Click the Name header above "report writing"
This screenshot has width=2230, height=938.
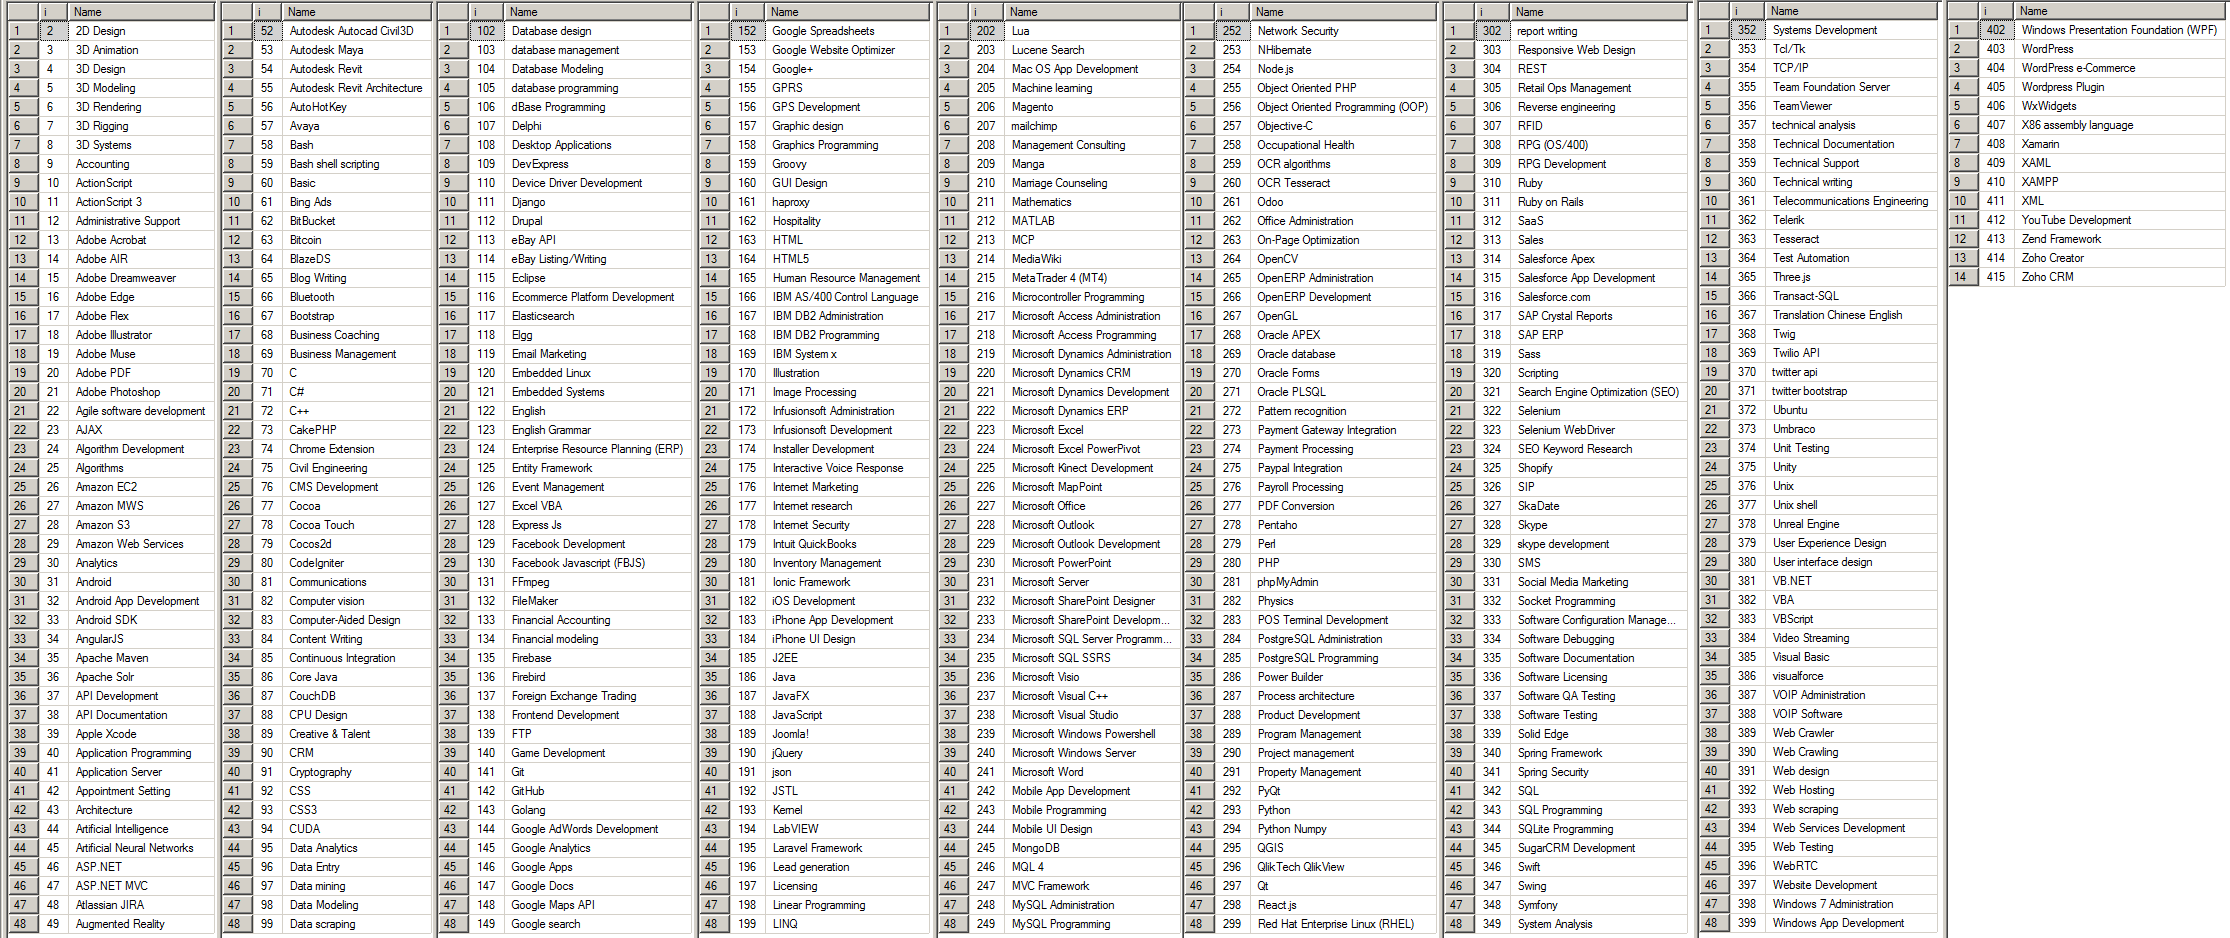(1600, 12)
